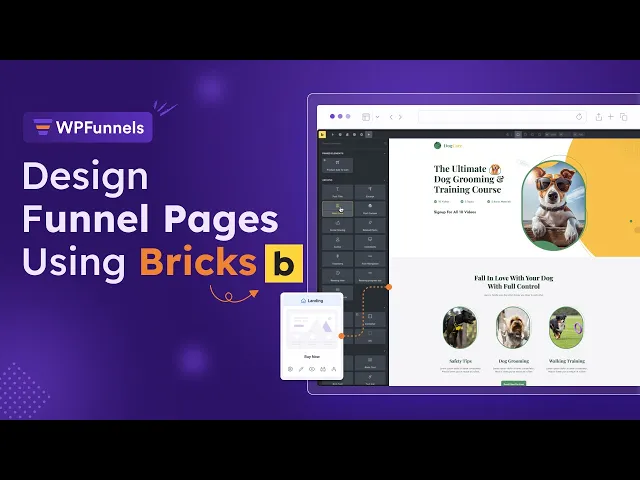Click 'Buy Now' in the Landing card
The height and width of the screenshot is (480, 640).
pyautogui.click(x=312, y=357)
